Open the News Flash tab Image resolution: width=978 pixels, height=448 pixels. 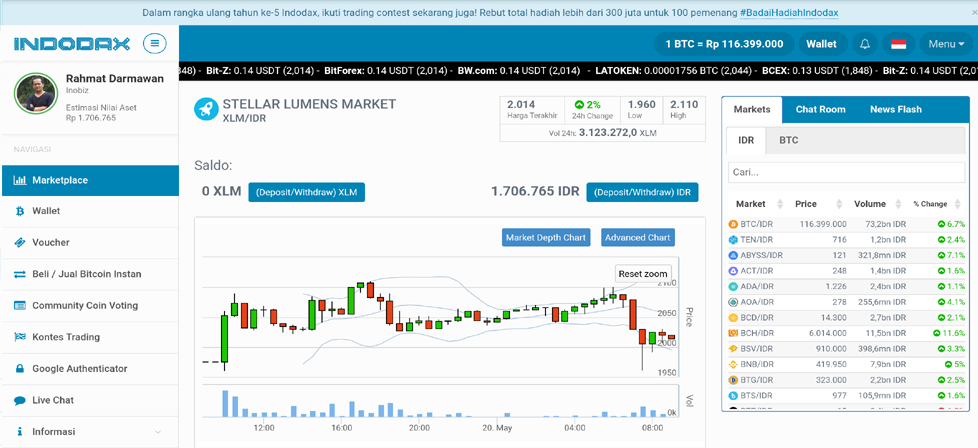896,110
